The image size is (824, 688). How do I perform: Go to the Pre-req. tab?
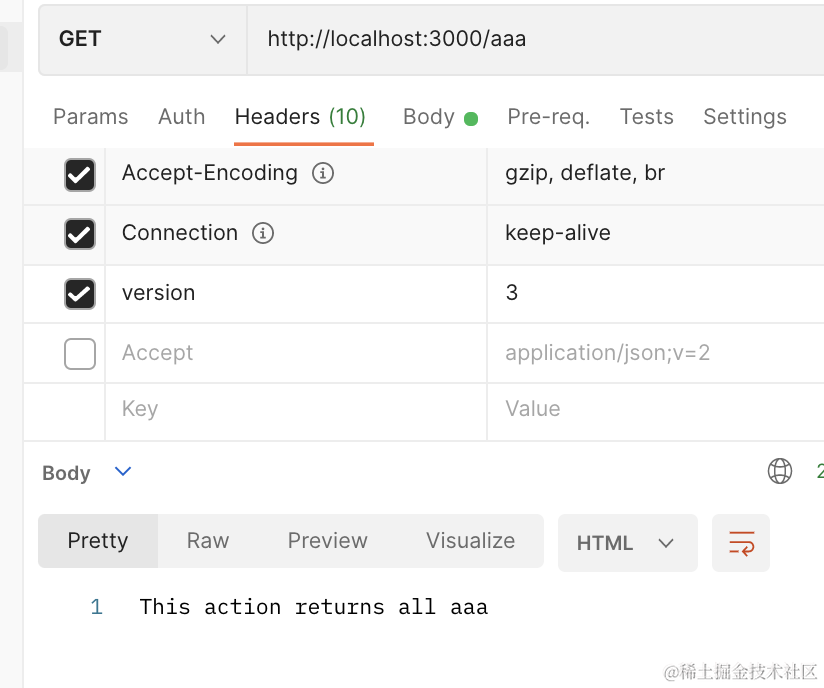[548, 117]
